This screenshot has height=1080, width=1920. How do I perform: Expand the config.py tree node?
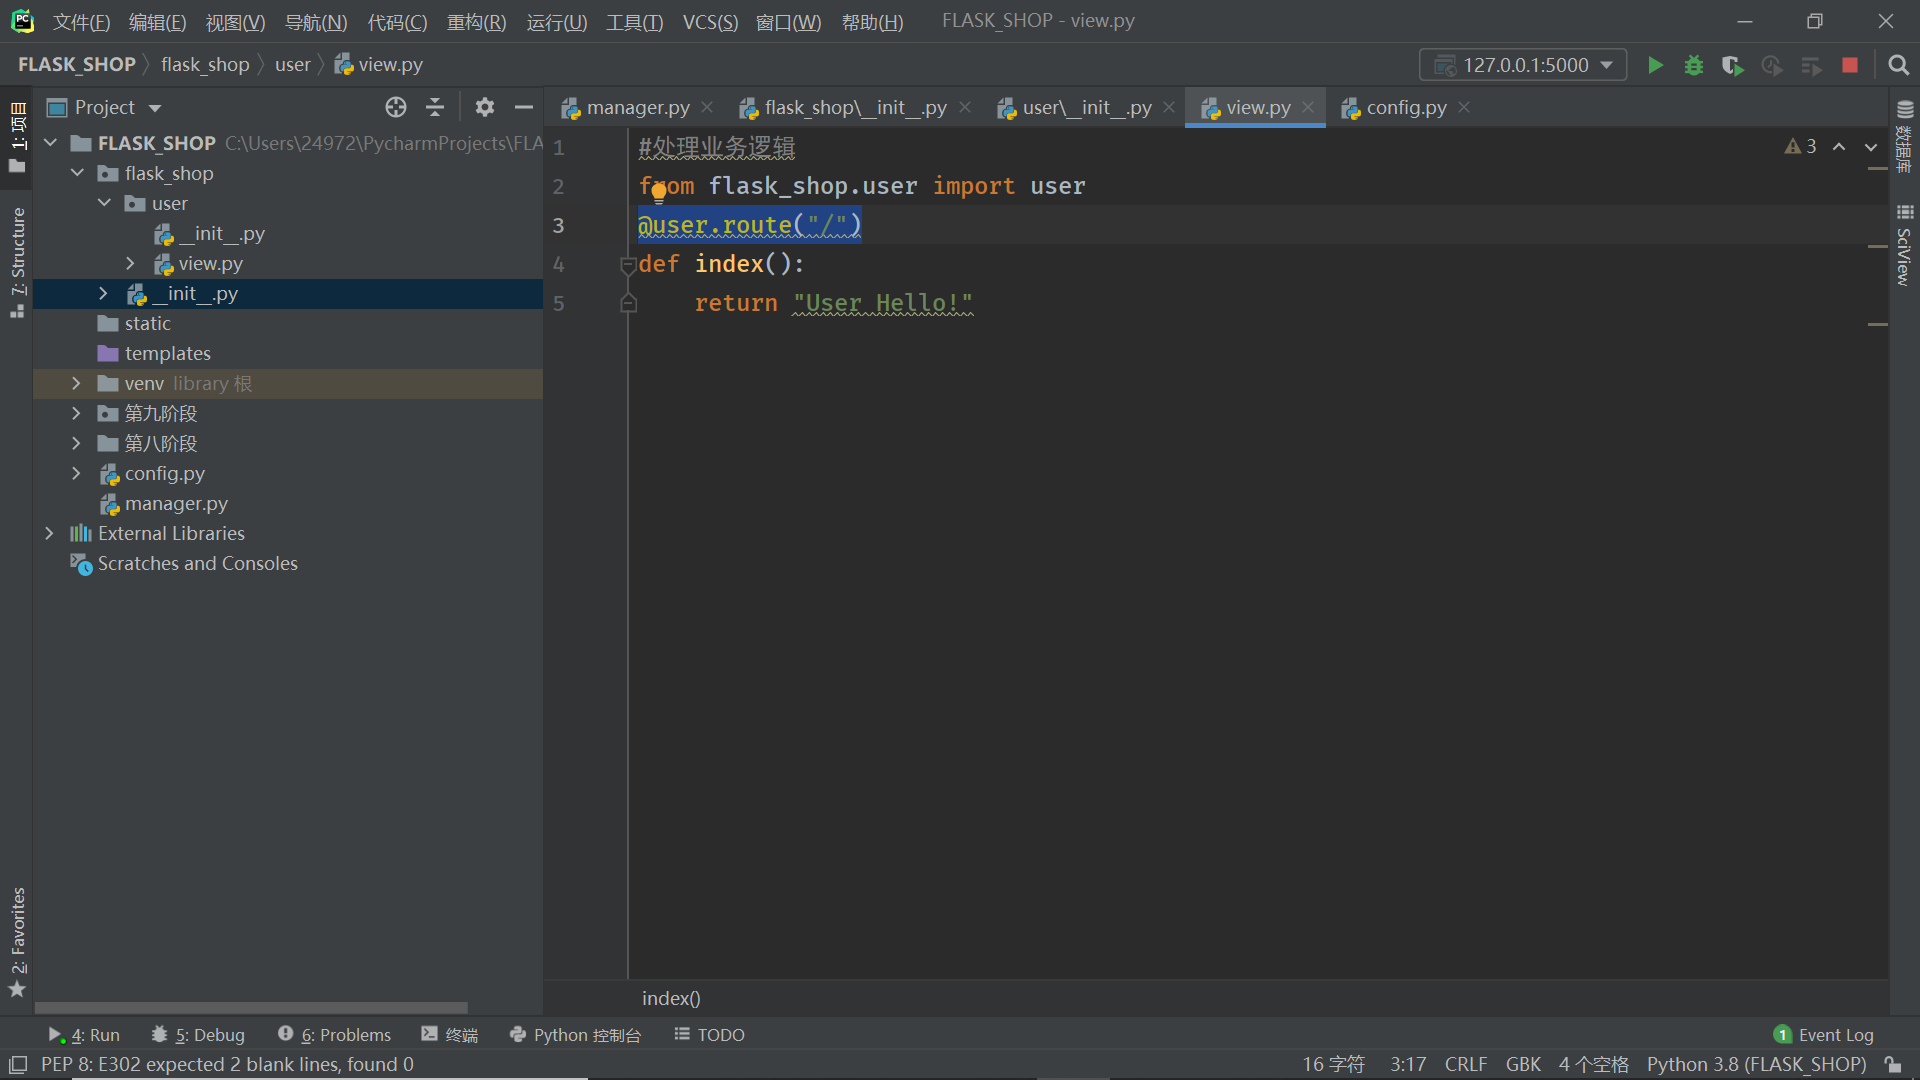pyautogui.click(x=76, y=473)
